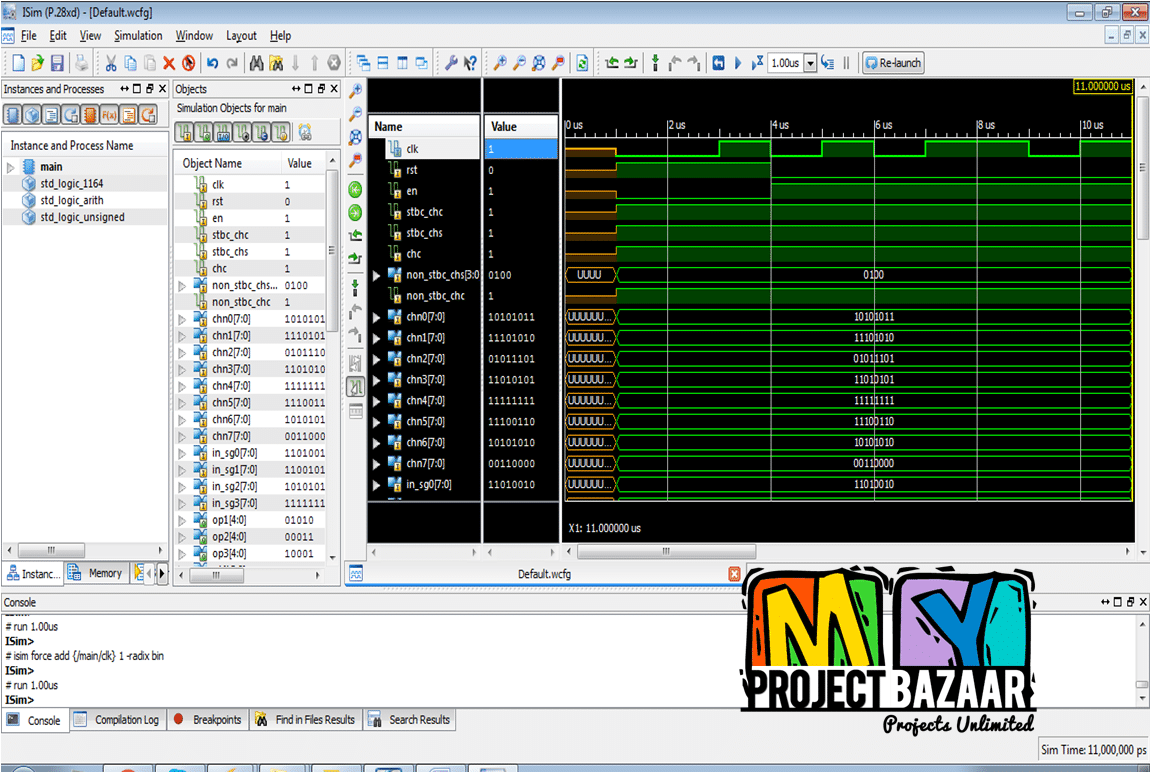Switch to the Breakpoints tab
The image size is (1151, 773).
[x=208, y=720]
